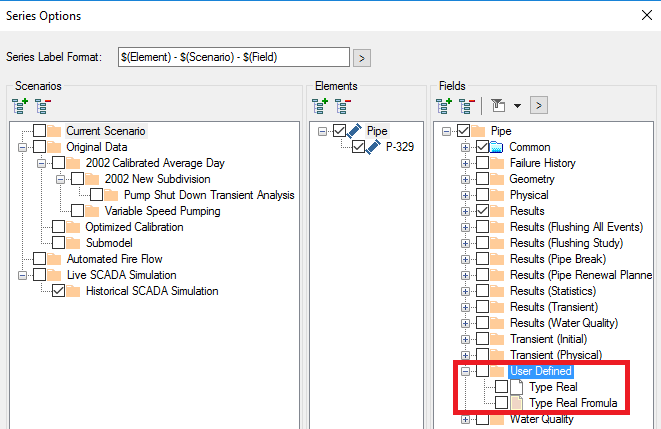Screen dimensions: 661x429
Task: Click Collapse All icon in Scenarios panel
Action: (43, 106)
